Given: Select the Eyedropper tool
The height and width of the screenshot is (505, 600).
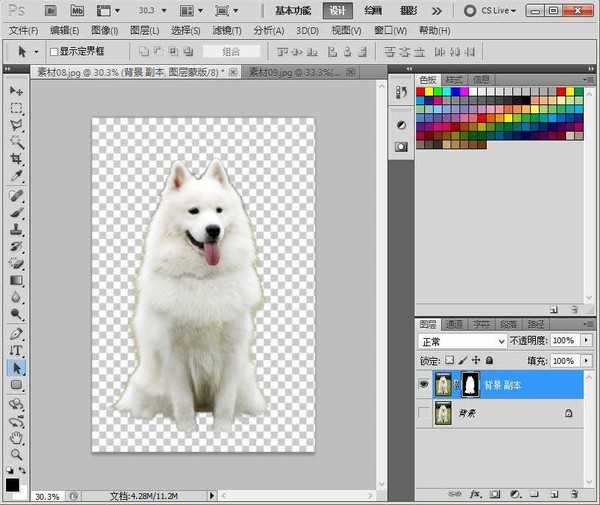Looking at the screenshot, I should tap(16, 176).
